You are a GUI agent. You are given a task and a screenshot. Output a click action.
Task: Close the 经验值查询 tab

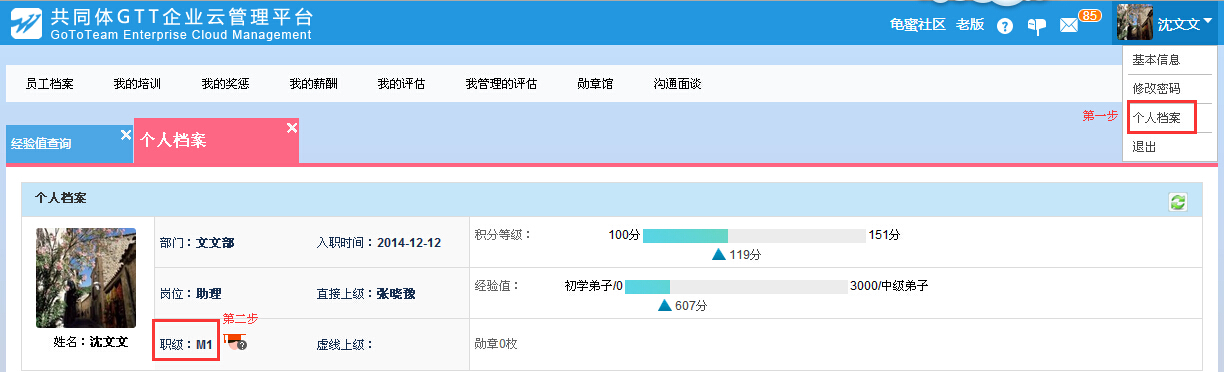click(125, 134)
